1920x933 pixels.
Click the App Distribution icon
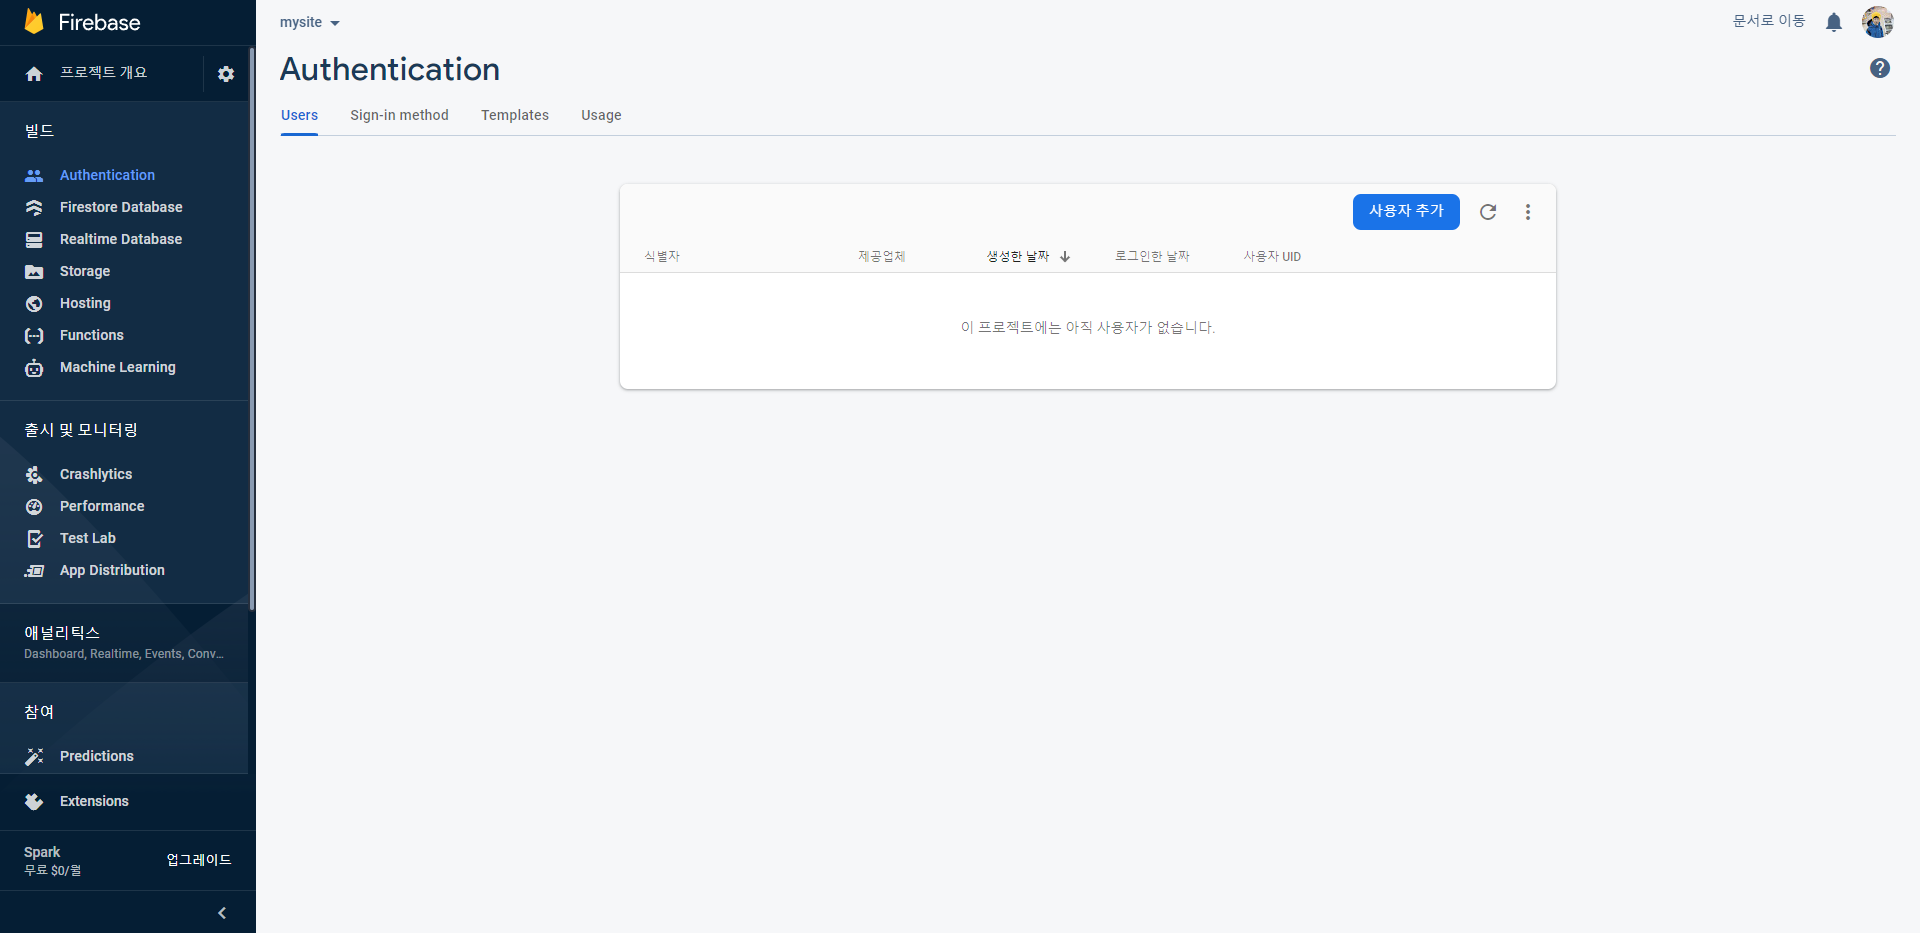[34, 571]
